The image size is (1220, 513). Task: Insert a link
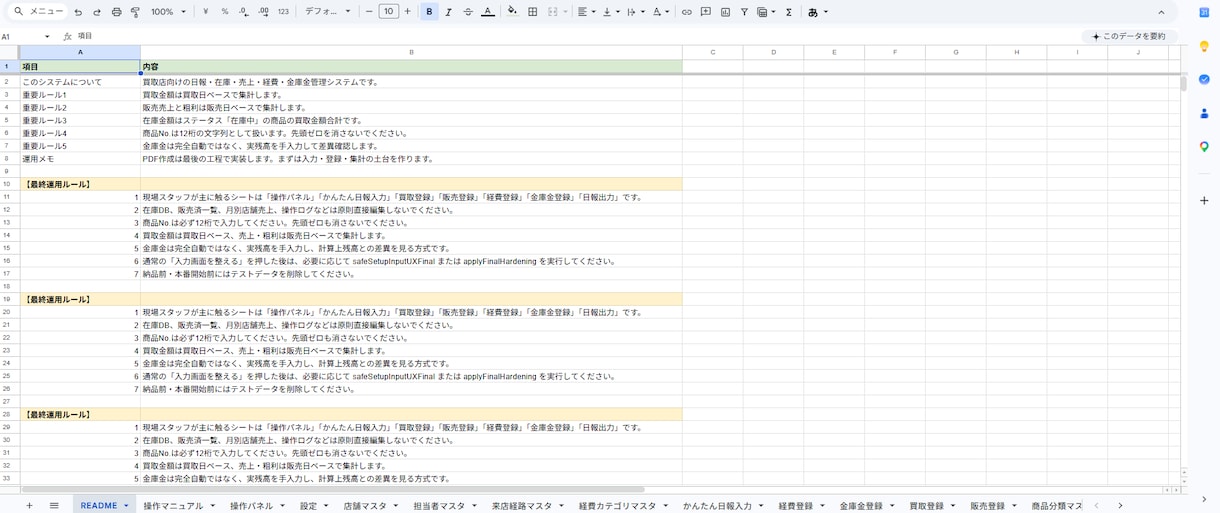(x=686, y=12)
